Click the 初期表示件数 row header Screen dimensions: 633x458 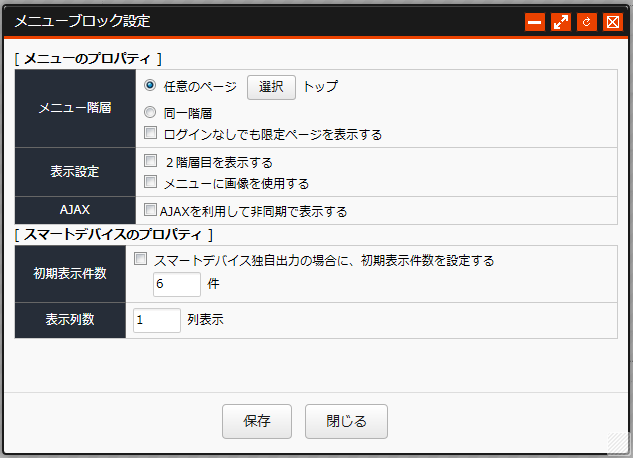click(x=70, y=274)
